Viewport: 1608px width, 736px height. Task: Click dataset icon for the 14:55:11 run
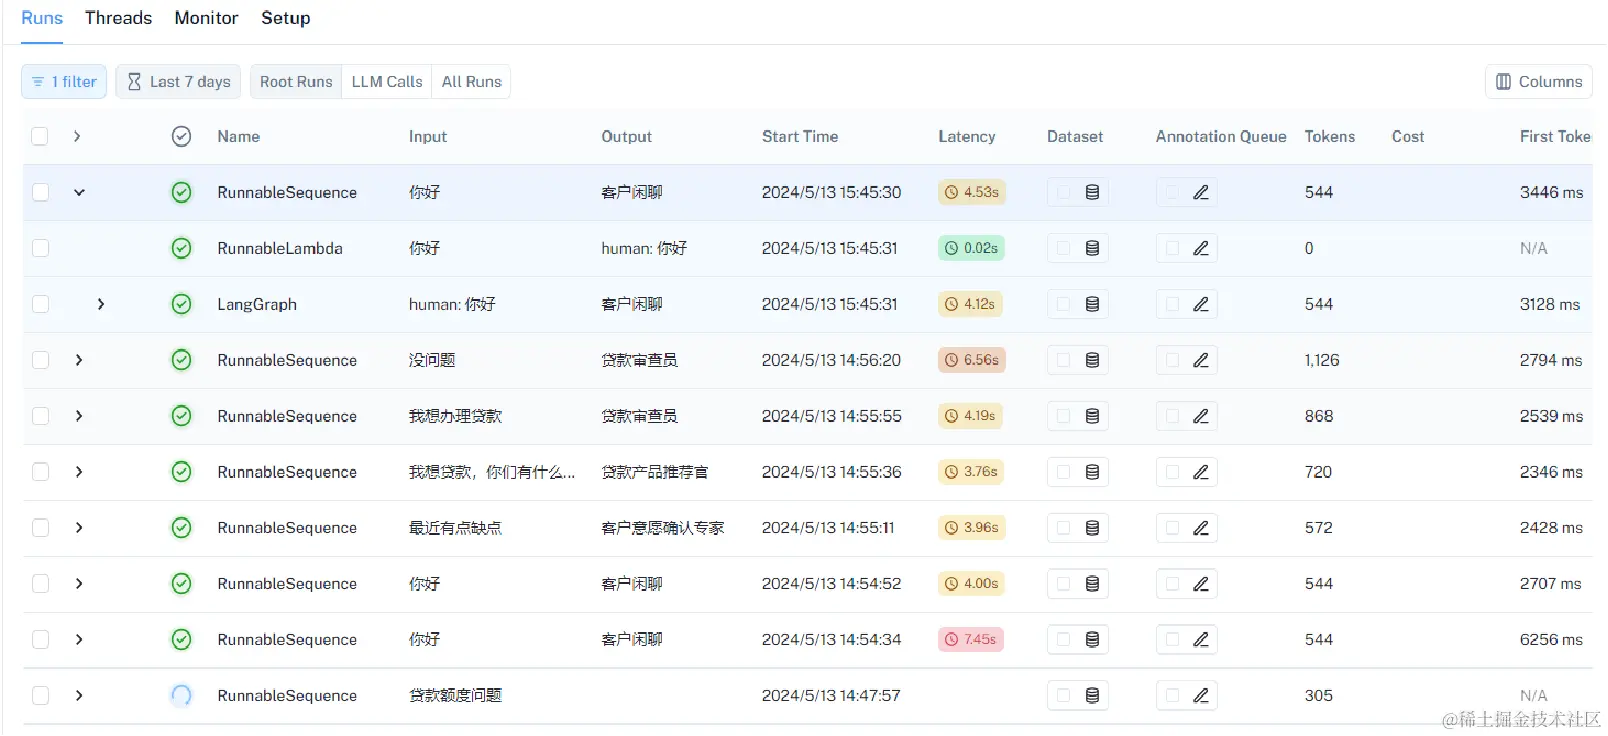coord(1092,528)
